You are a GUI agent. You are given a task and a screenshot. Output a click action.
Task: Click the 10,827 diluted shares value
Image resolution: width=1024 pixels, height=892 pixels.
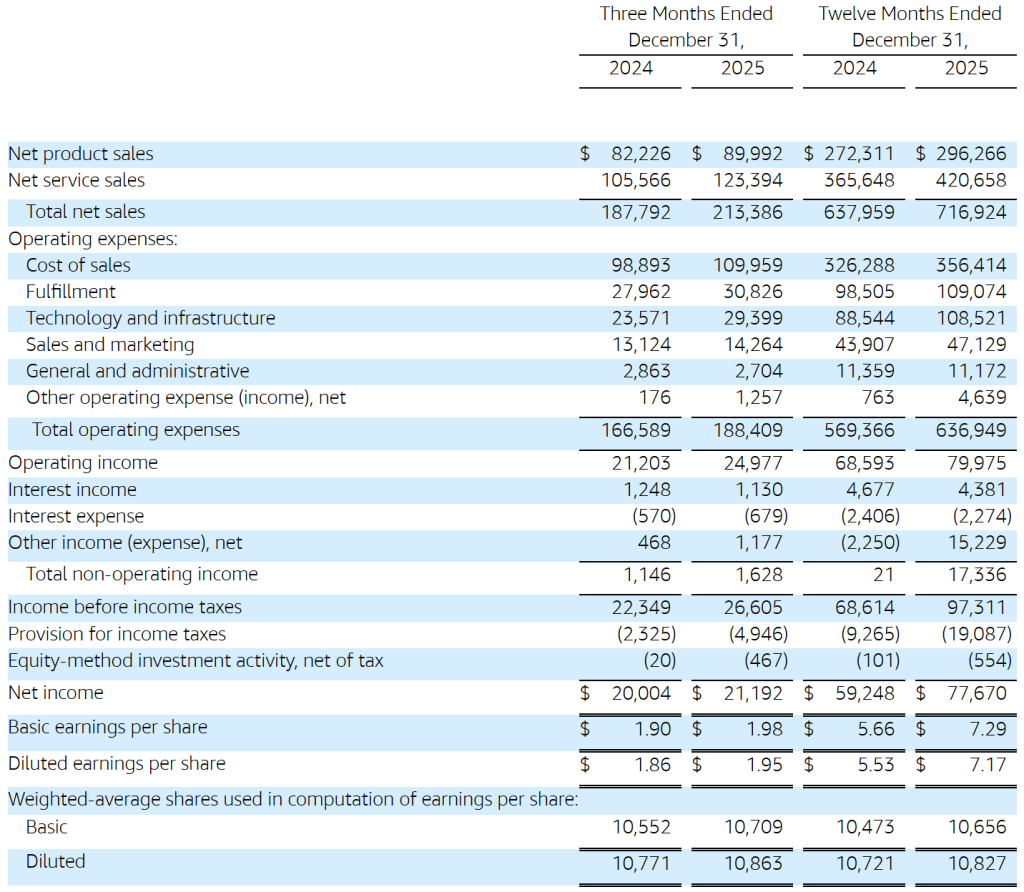(x=976, y=862)
